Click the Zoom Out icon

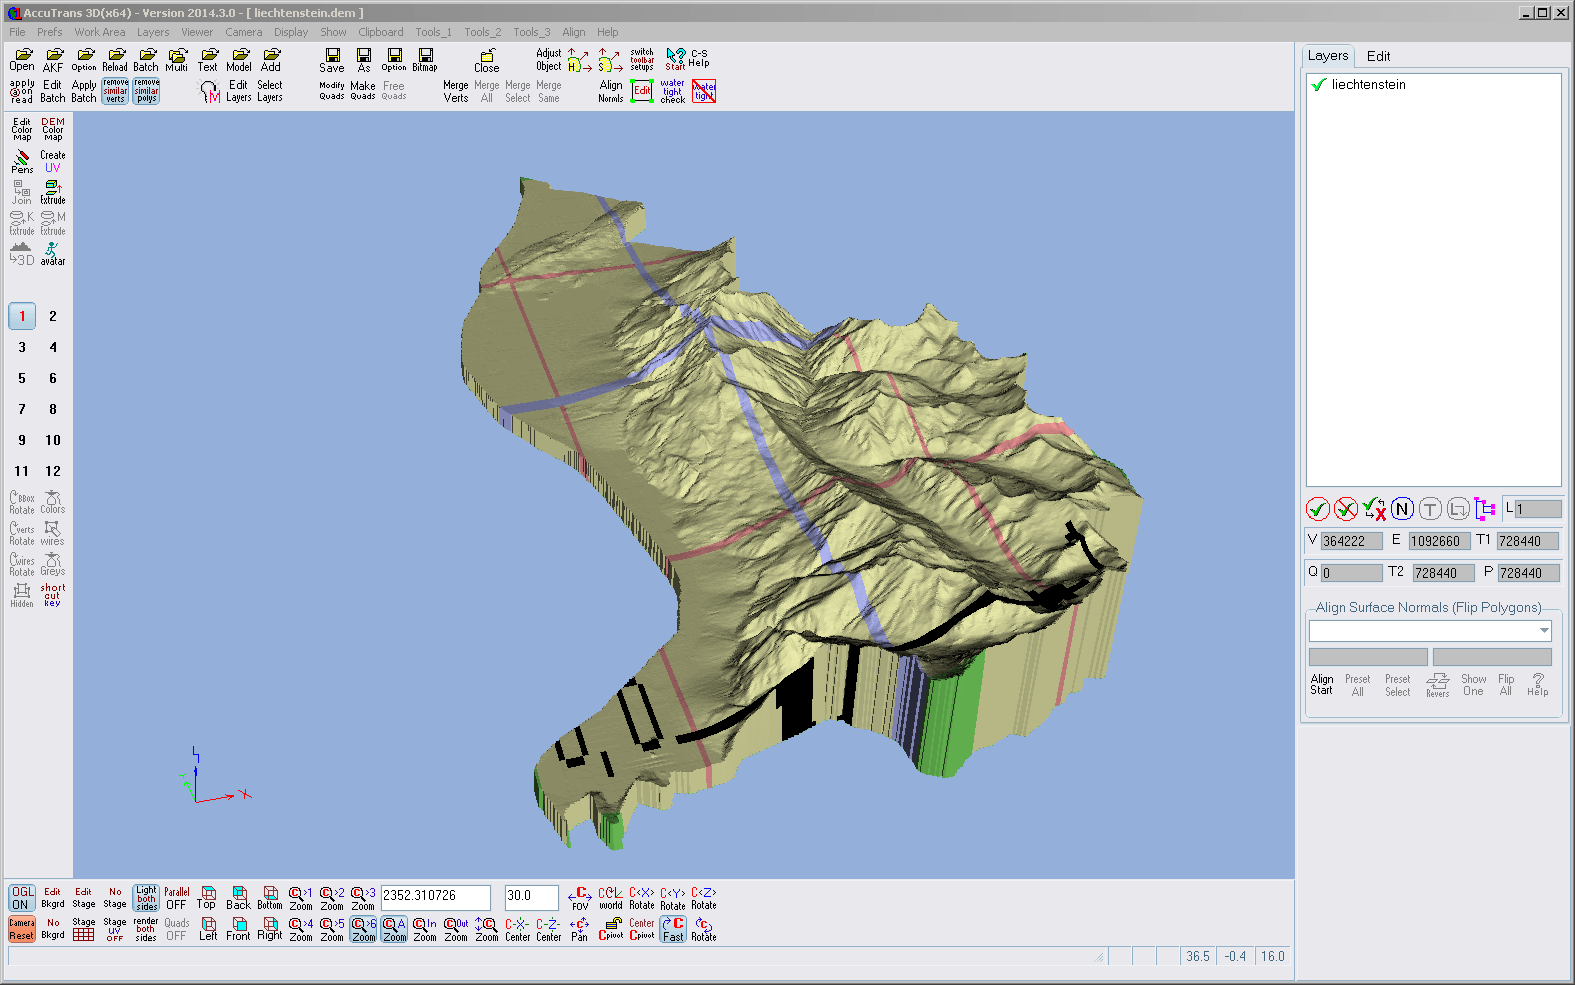point(456,929)
